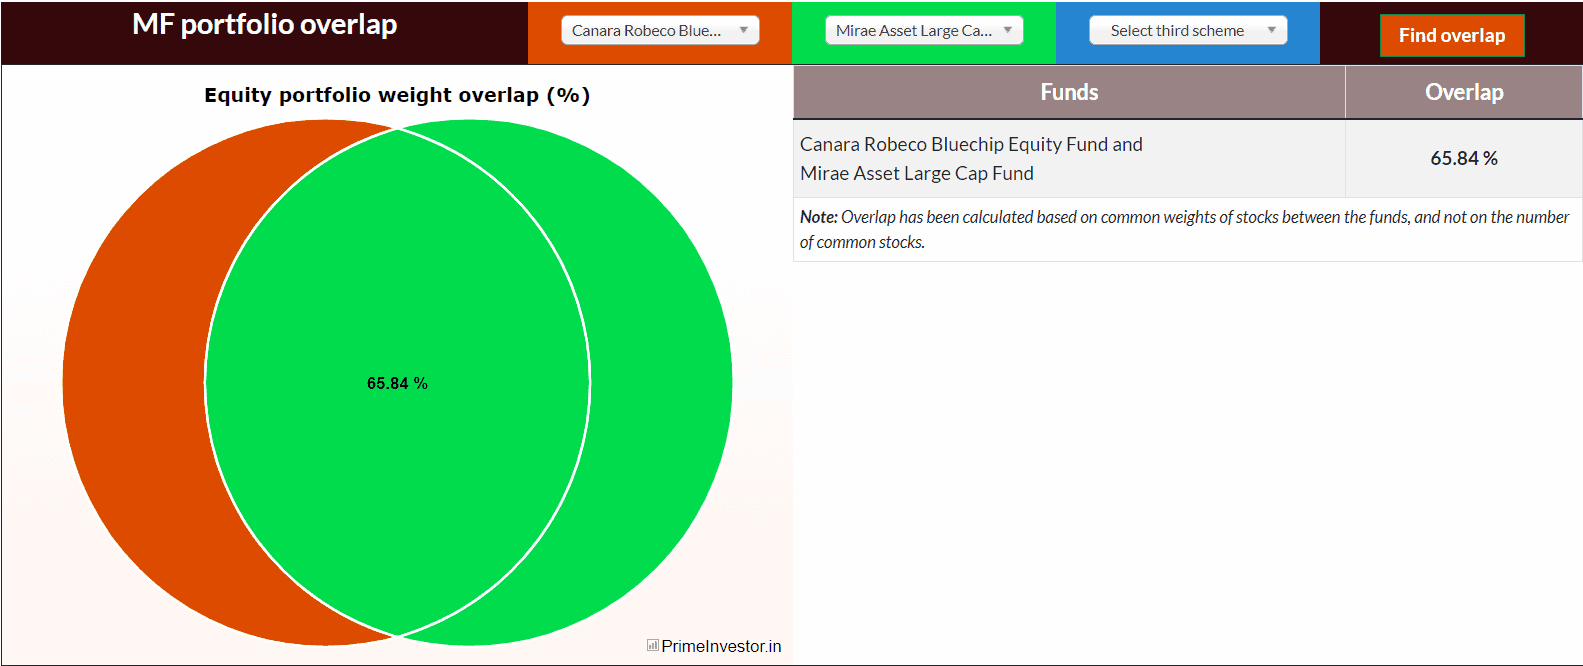The width and height of the screenshot is (1583, 666).
Task: Click the Funds column header
Action: click(x=1069, y=92)
